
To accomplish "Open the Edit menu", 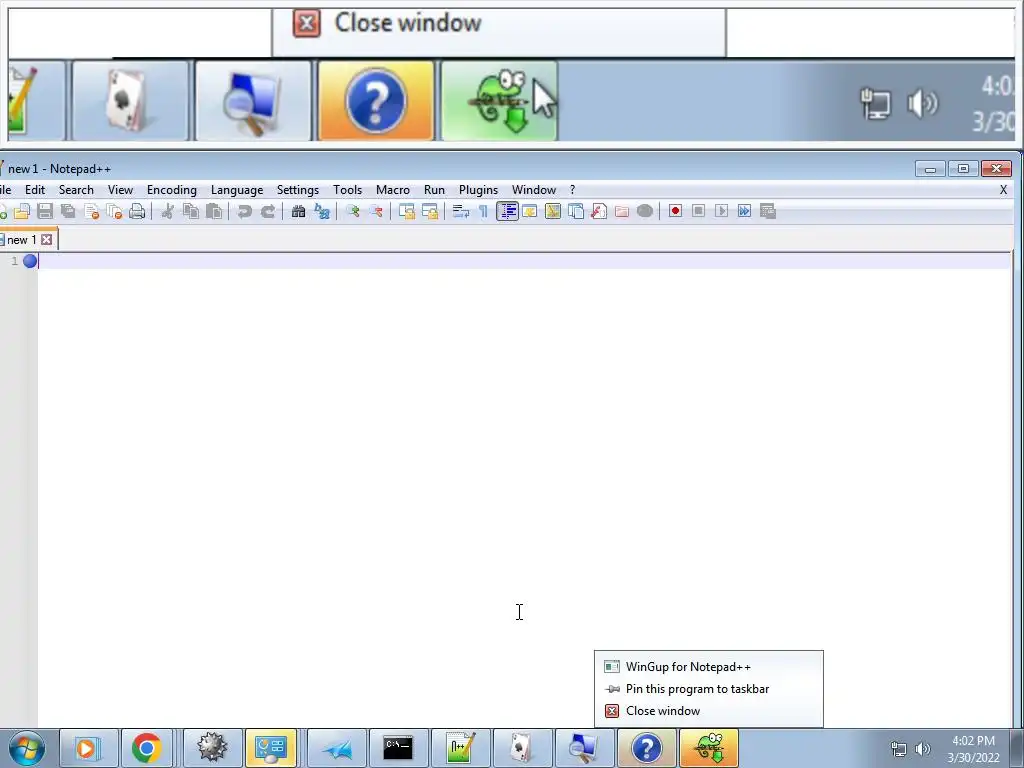I will (x=35, y=190).
